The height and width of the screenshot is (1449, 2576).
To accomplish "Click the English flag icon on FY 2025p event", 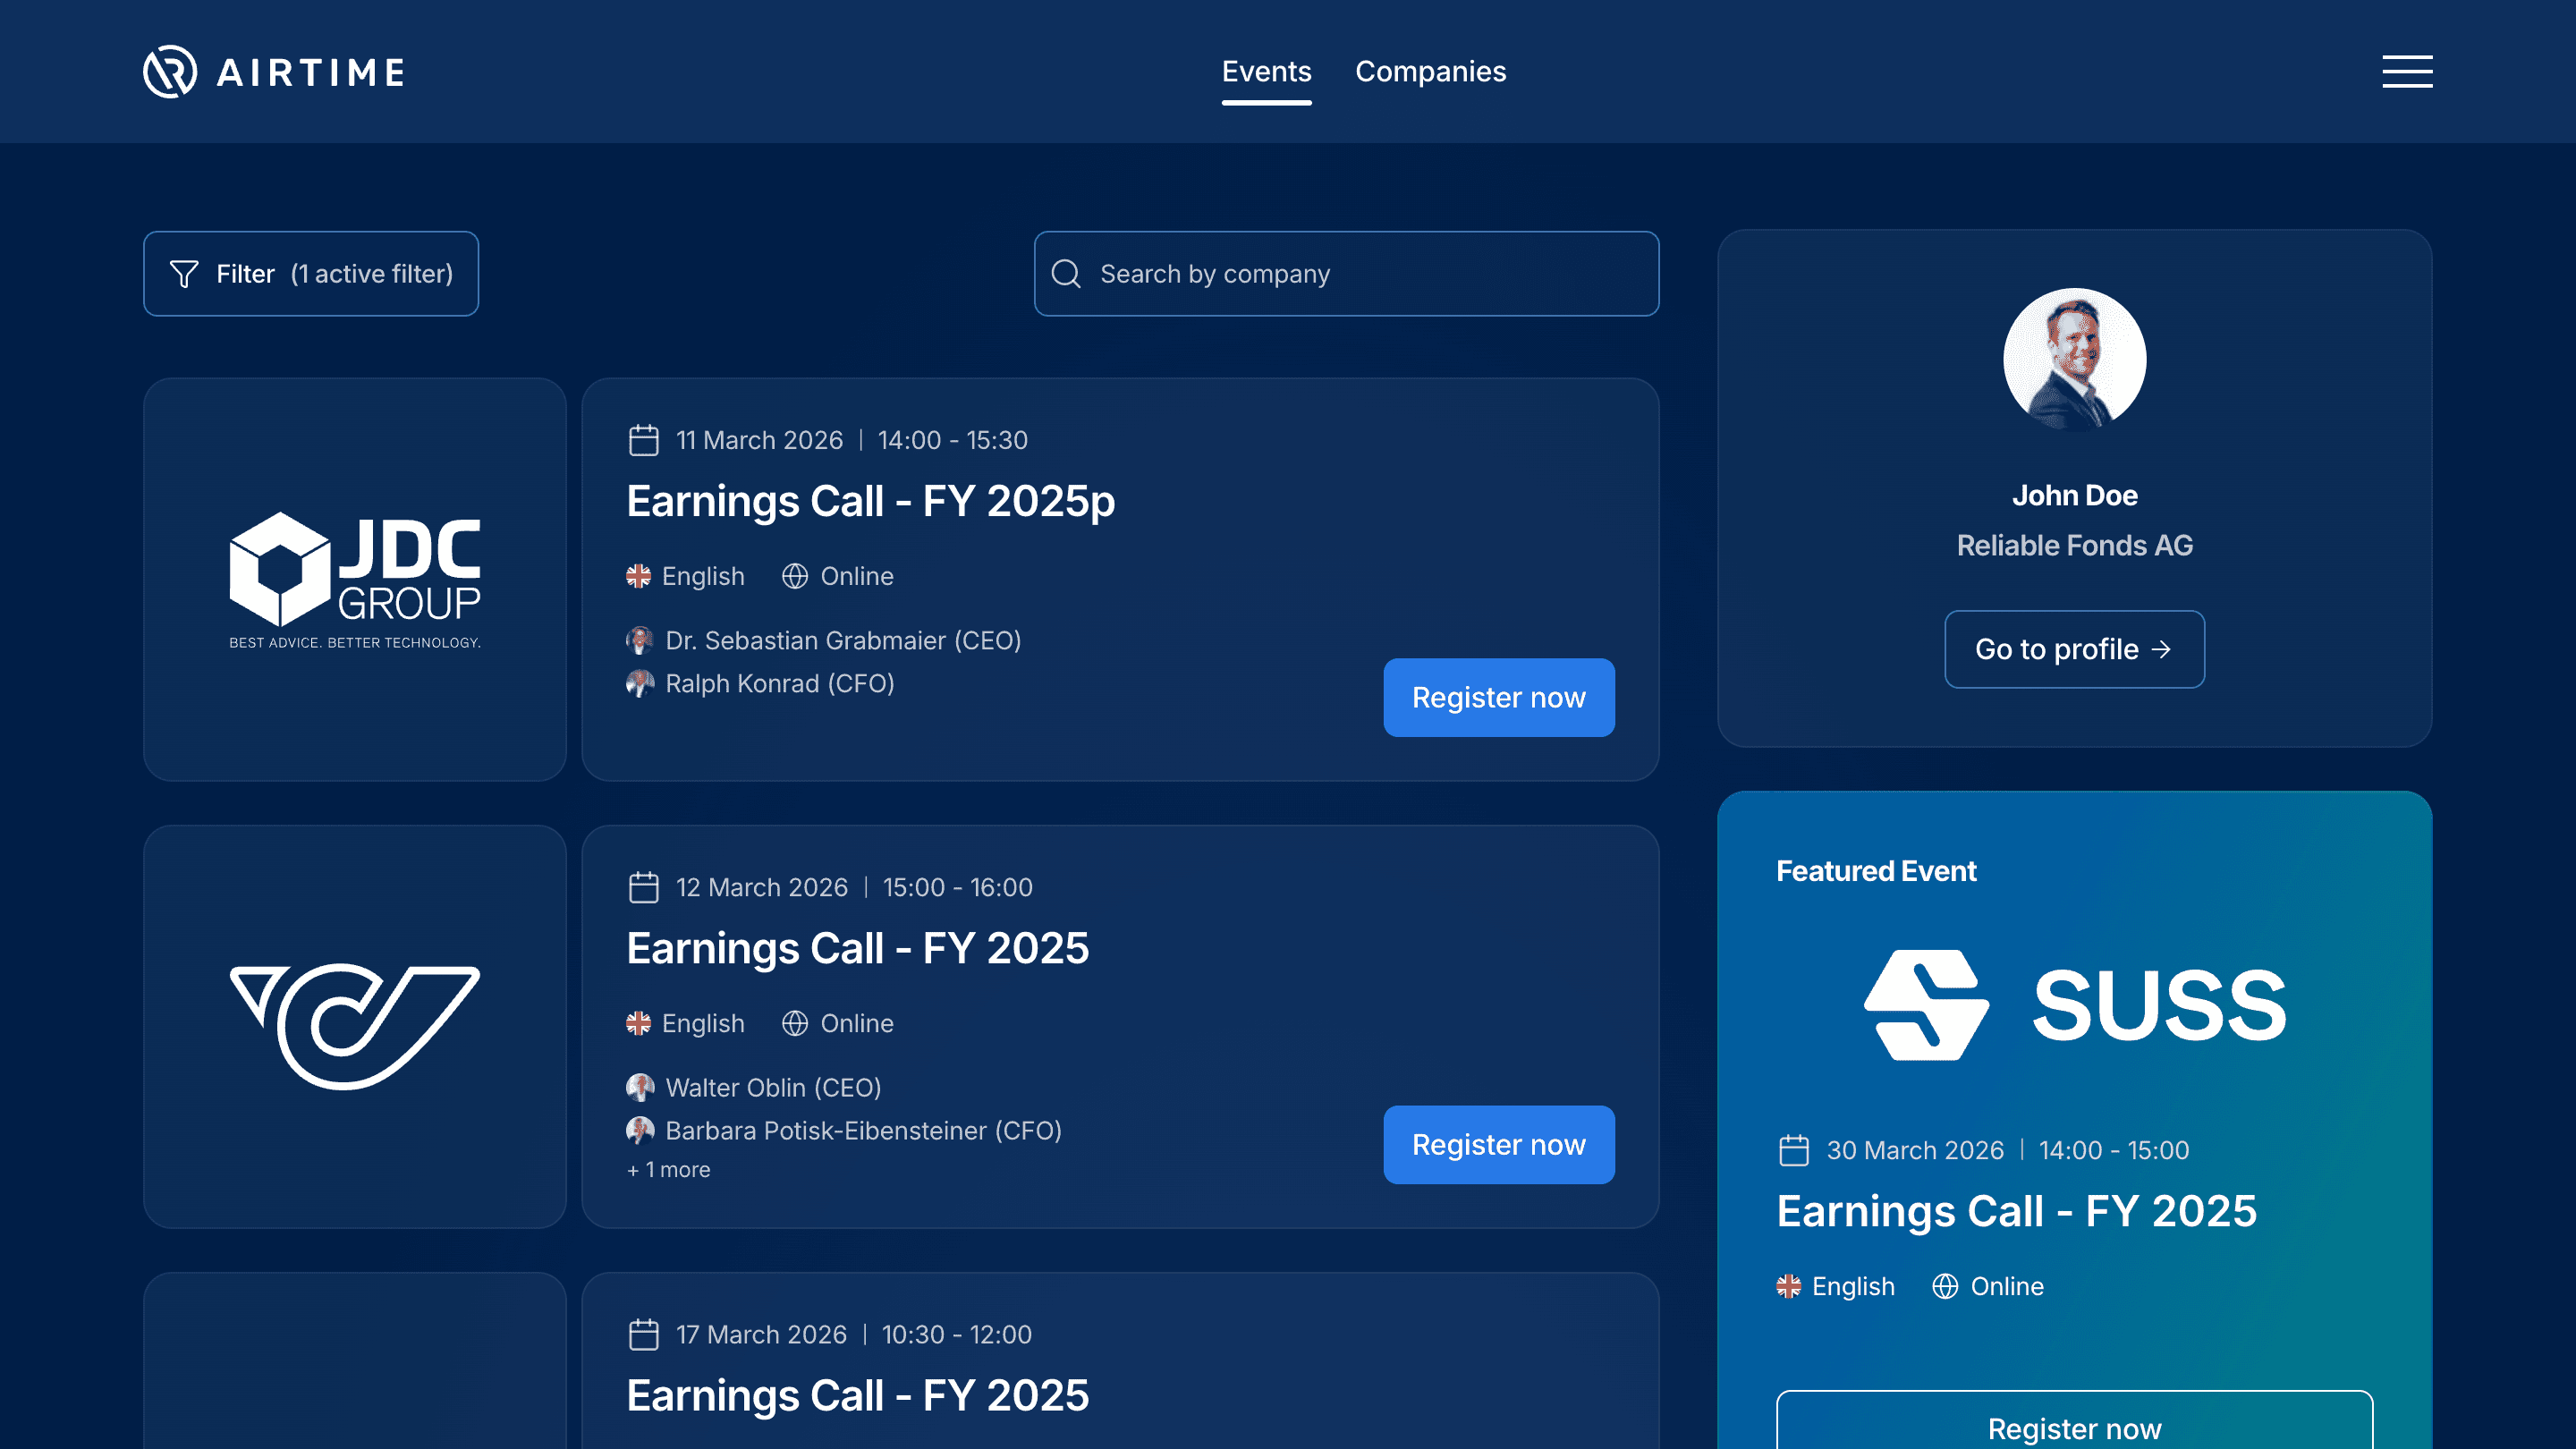I will (640, 576).
